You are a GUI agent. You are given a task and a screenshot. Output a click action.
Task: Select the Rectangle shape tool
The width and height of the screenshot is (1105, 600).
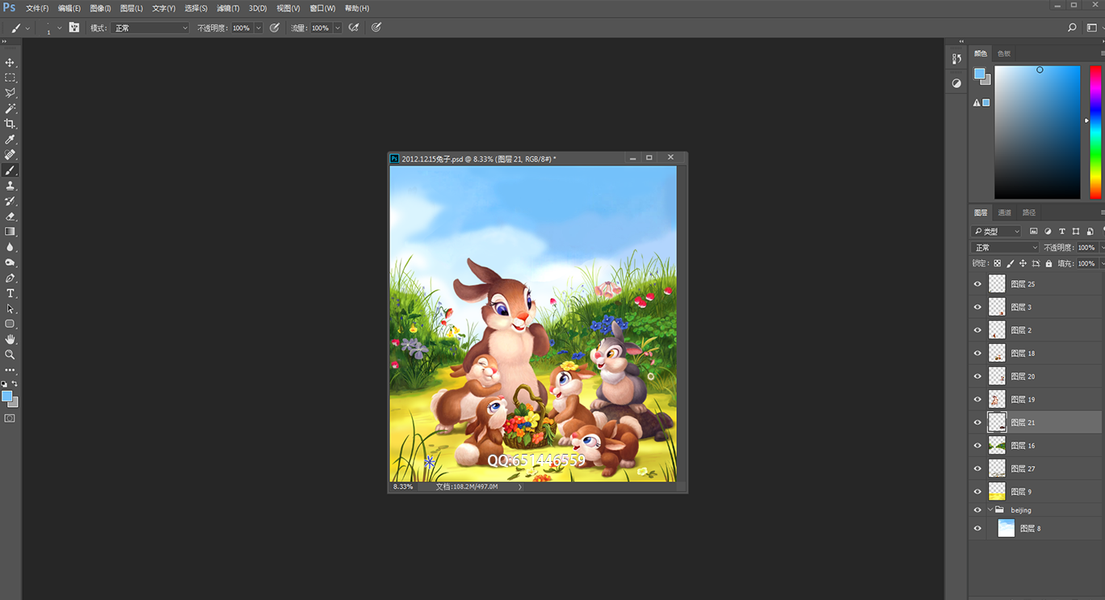point(10,324)
